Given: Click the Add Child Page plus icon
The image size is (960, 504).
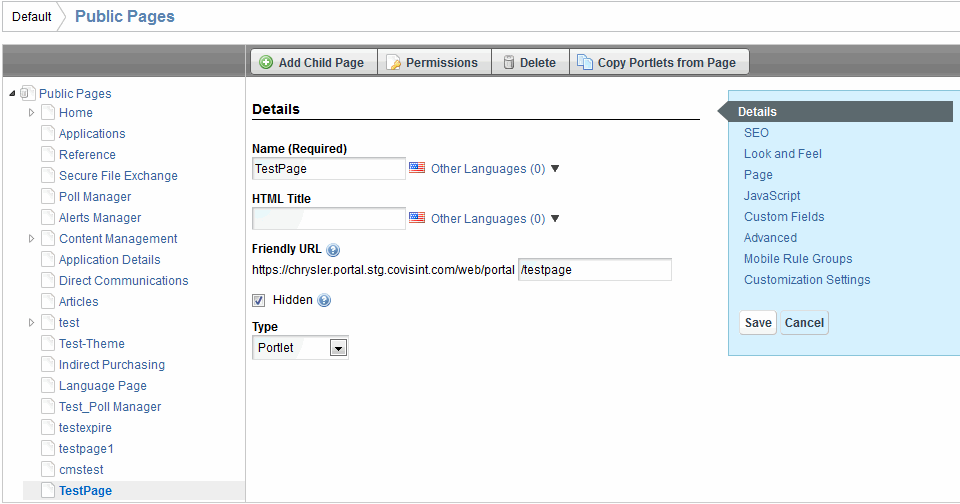Looking at the screenshot, I should coord(266,62).
